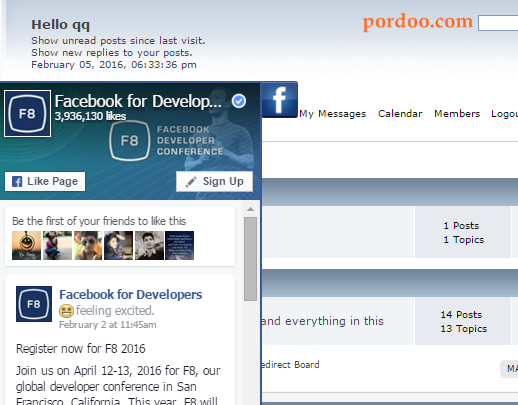The width and height of the screenshot is (518, 405).
Task: Open Facebook for Developers post author link
Action: 131,295
